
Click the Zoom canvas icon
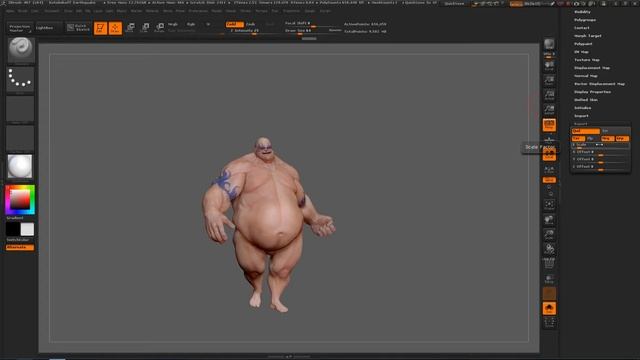[x=549, y=81]
